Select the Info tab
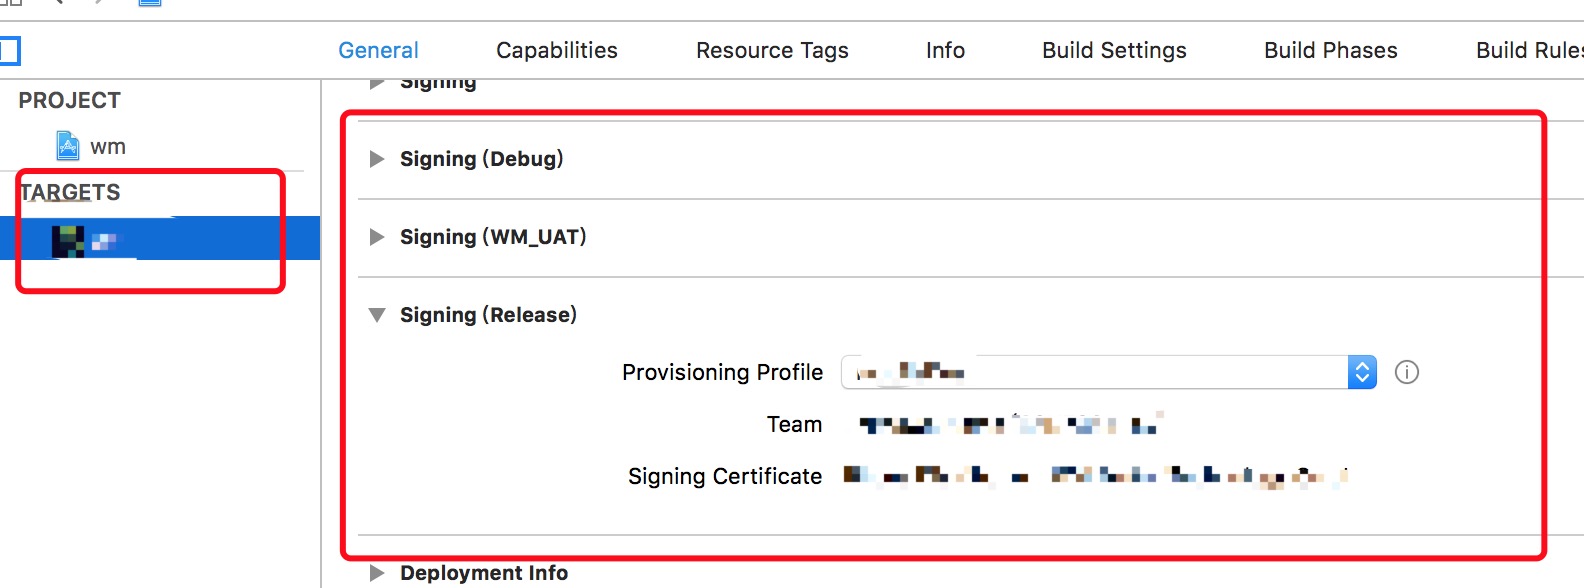1584x588 pixels. 945,50
